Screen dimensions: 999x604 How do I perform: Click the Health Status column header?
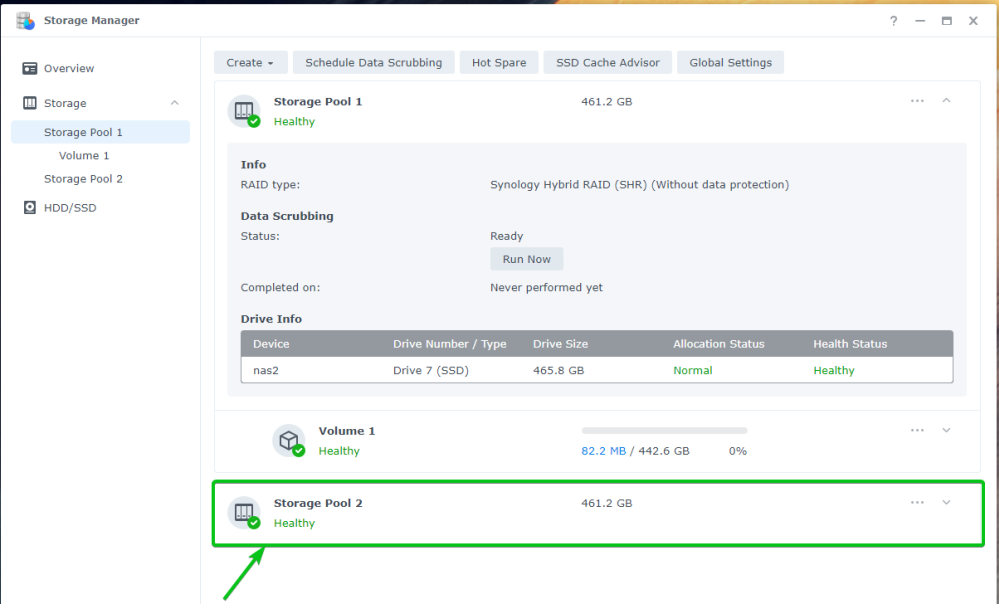point(850,344)
